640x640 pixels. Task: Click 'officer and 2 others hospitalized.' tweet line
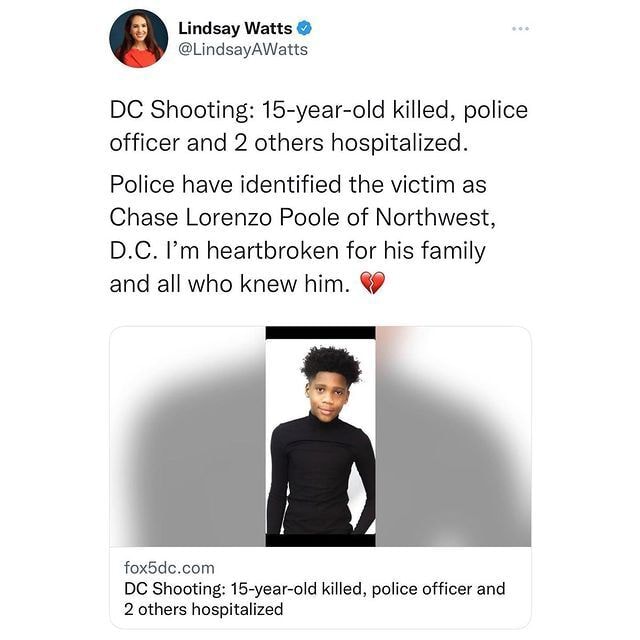[x=288, y=143]
